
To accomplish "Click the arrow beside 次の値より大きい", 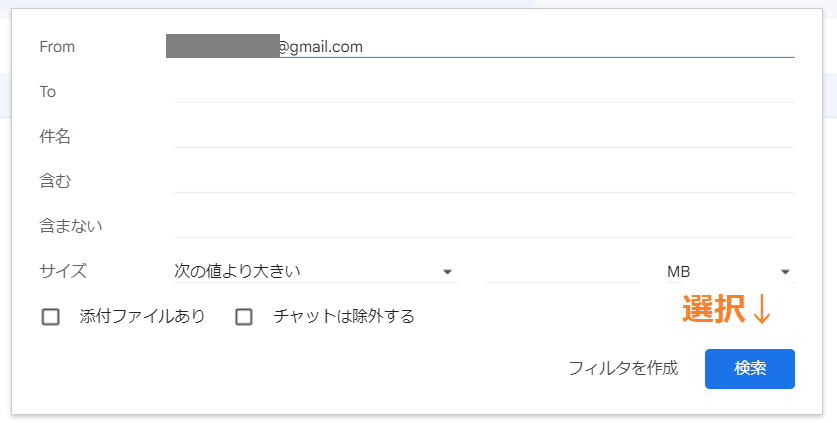I will click(448, 271).
